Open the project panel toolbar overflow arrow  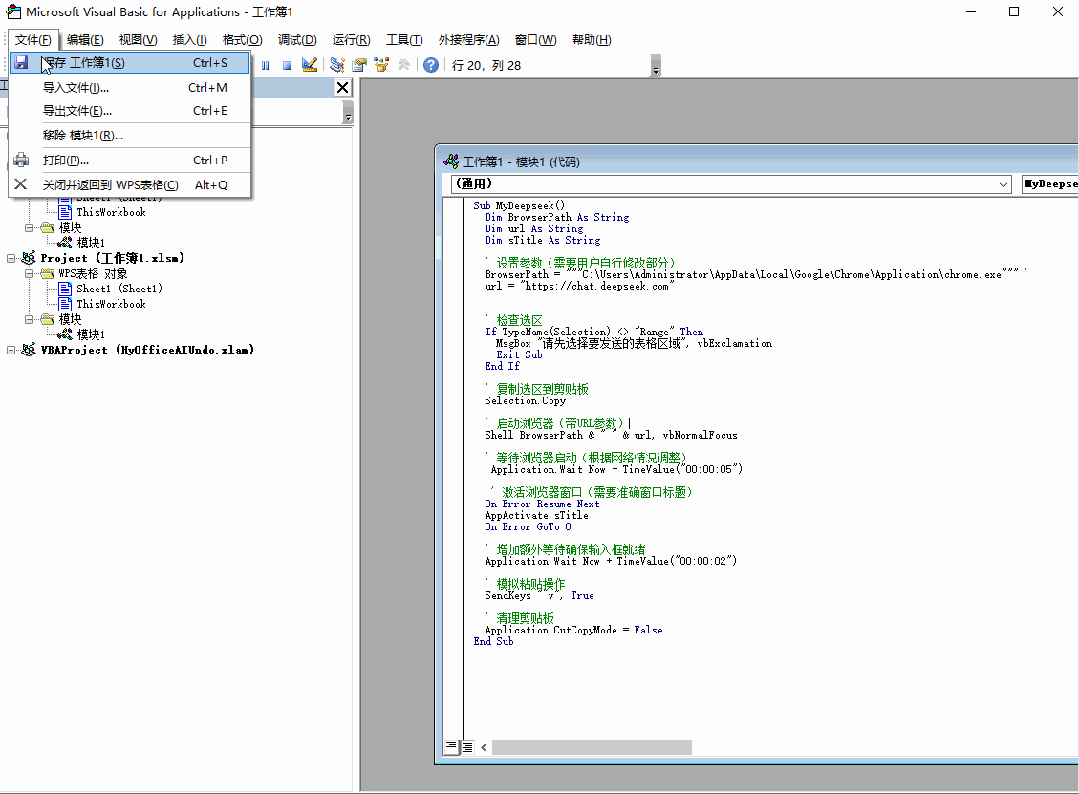[348, 114]
